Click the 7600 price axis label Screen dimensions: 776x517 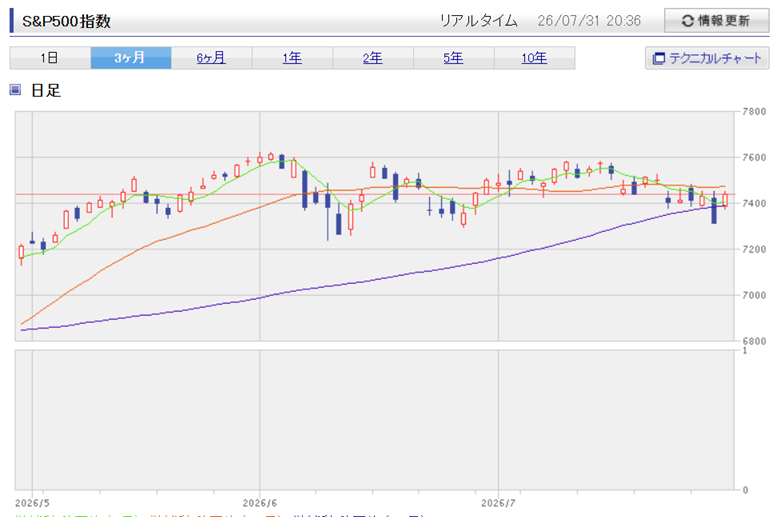[x=754, y=157]
